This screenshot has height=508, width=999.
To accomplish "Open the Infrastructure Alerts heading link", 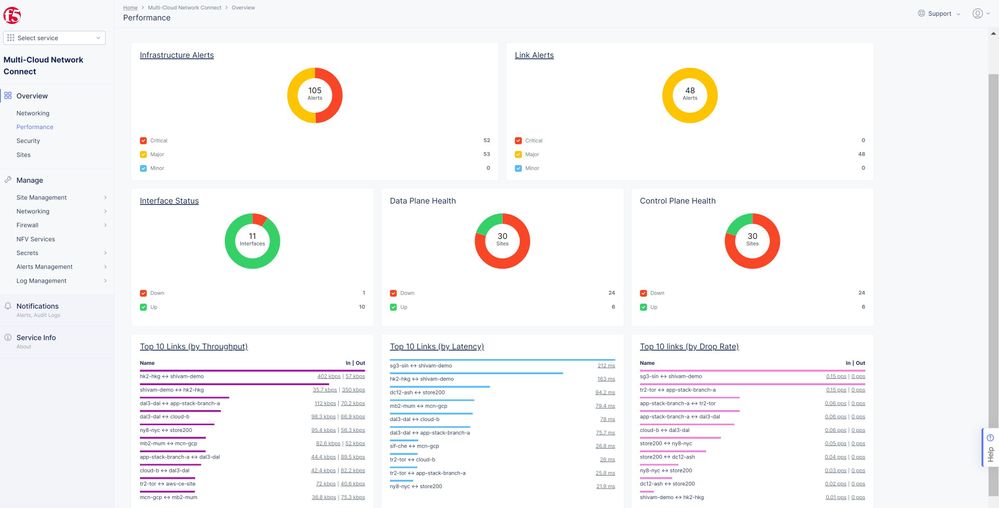I will coord(176,55).
